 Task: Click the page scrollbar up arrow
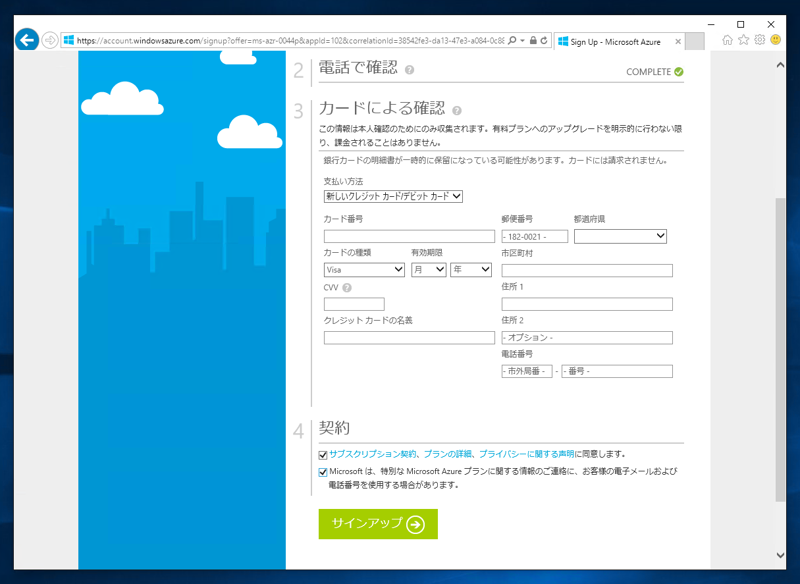click(x=780, y=65)
